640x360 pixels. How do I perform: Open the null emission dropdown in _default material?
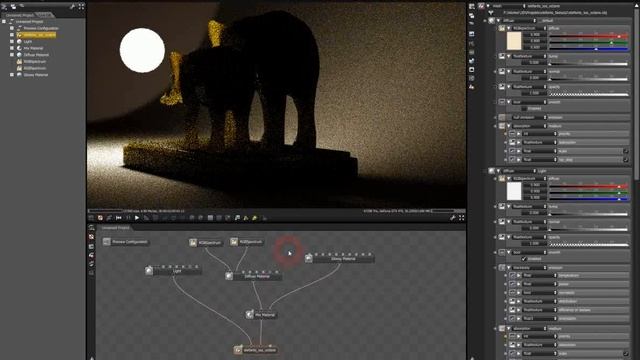coord(529,118)
